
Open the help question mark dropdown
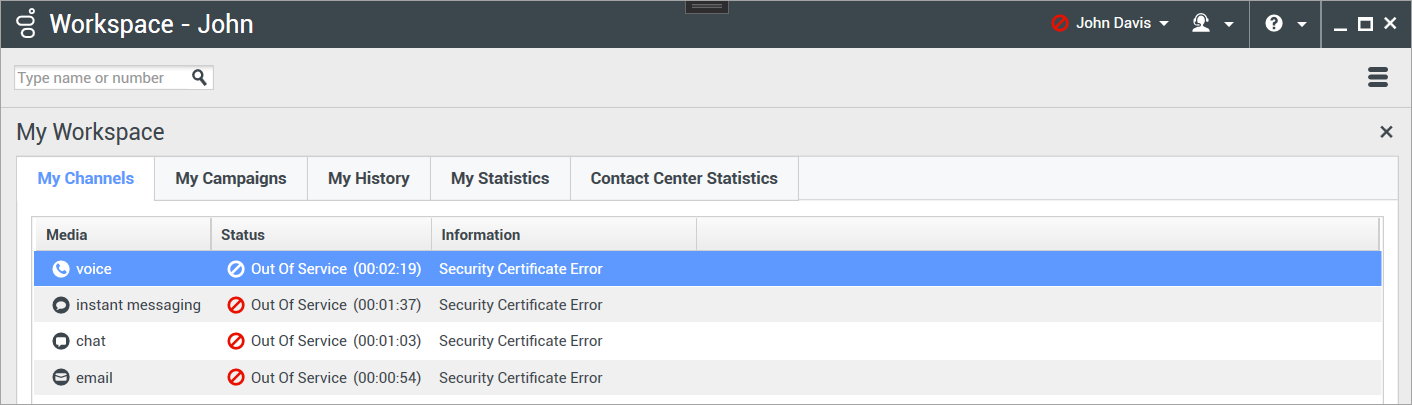point(1286,23)
